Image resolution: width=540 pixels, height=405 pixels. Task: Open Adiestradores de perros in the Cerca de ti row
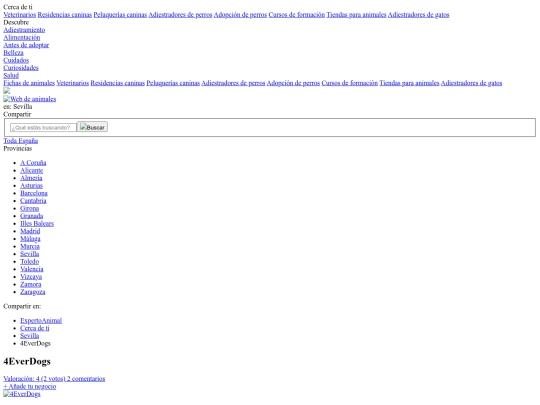coord(180,15)
